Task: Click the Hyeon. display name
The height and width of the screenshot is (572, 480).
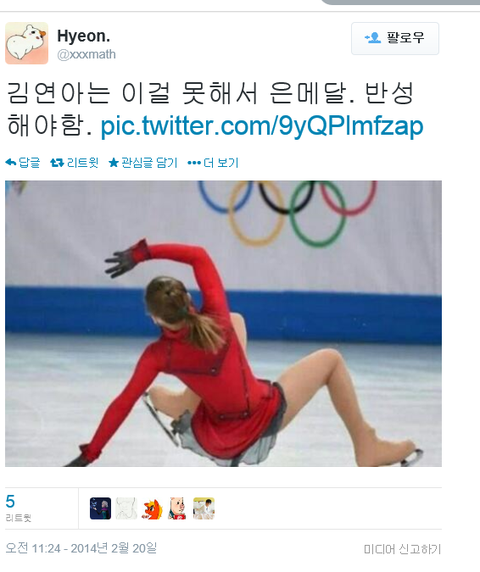Action: click(x=84, y=36)
